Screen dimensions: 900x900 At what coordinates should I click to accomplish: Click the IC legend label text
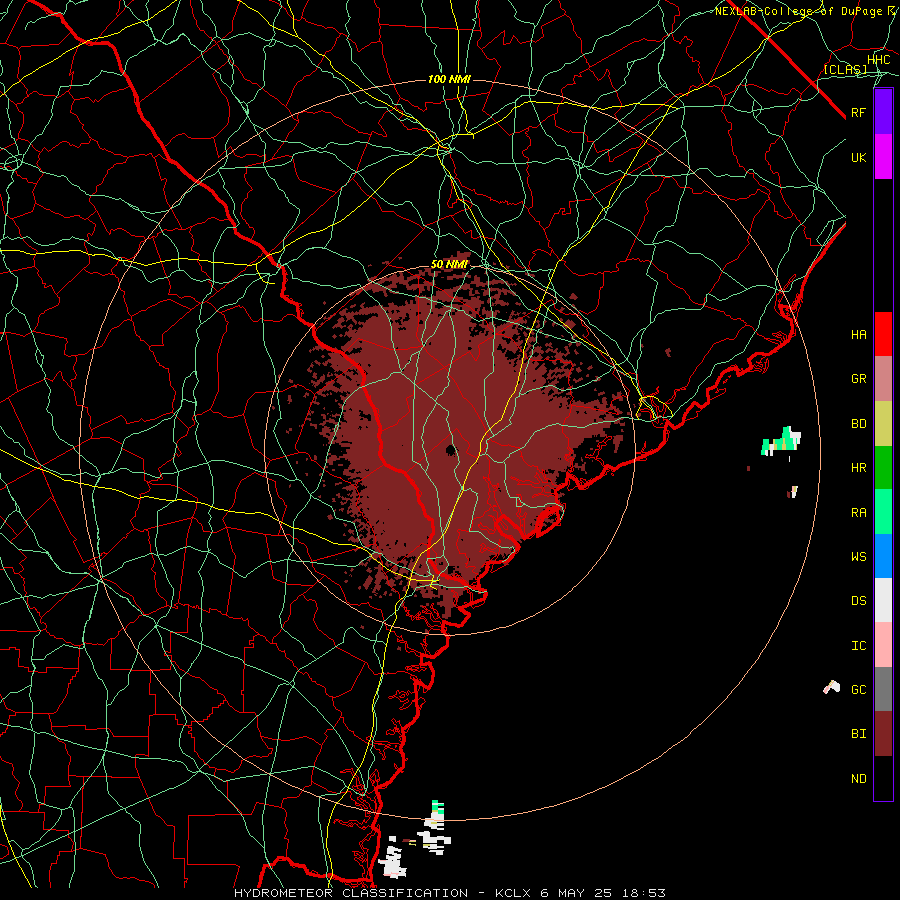(x=859, y=646)
